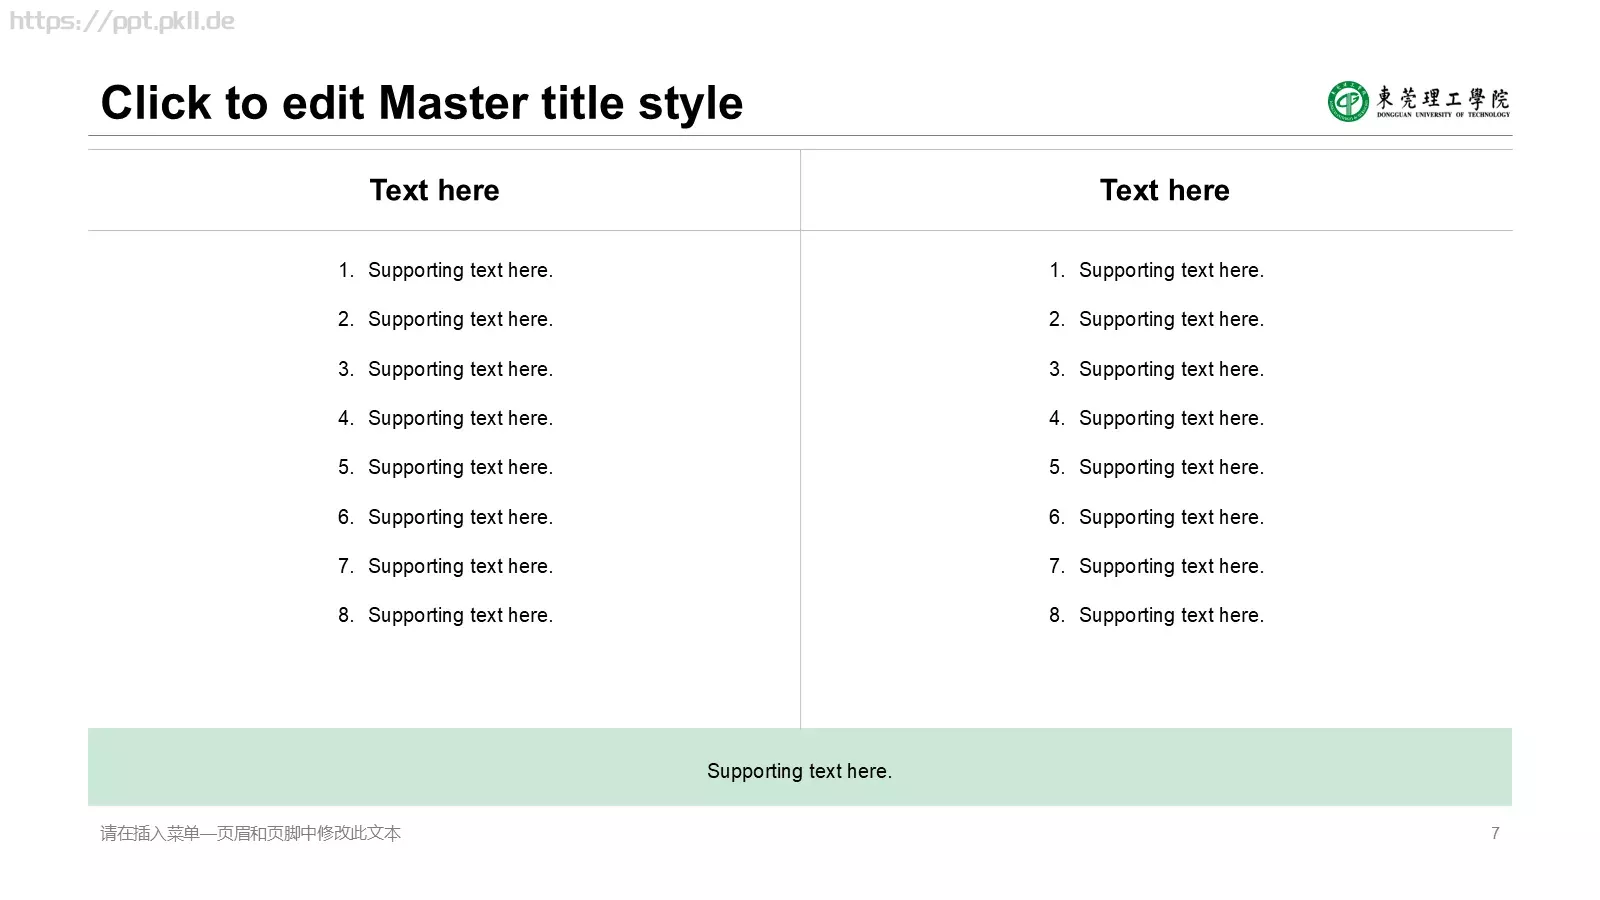Click the slide number 7

tap(1495, 833)
